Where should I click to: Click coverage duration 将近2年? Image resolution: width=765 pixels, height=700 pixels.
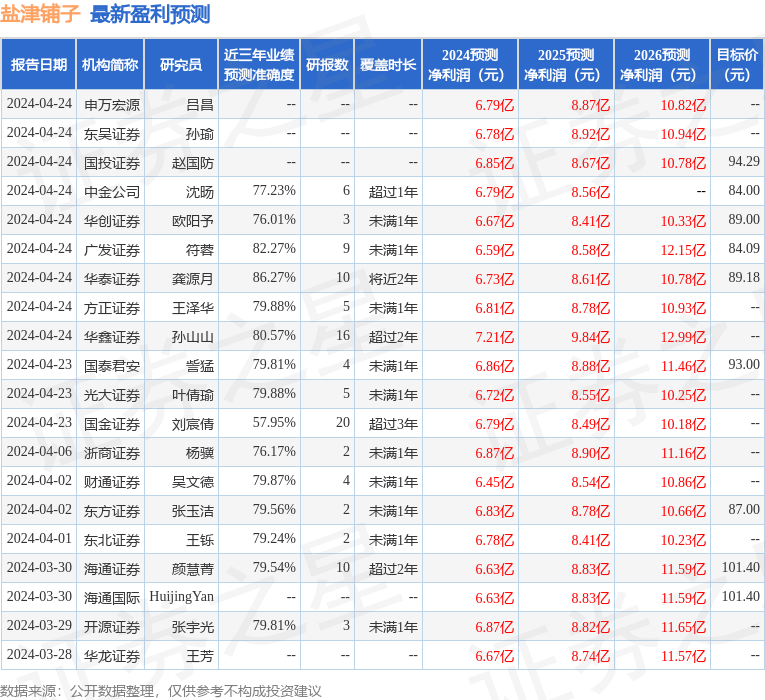(393, 279)
